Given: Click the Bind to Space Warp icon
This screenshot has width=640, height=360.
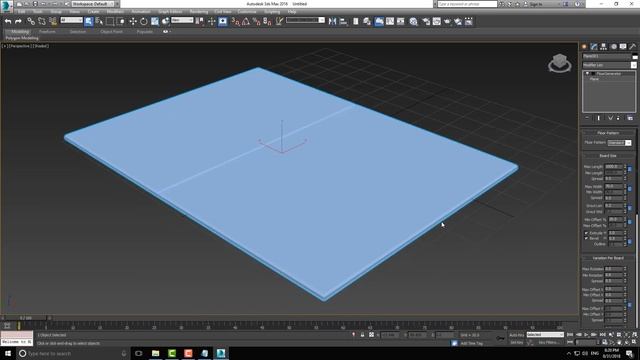Looking at the screenshot, I should pyautogui.click(x=53, y=21).
